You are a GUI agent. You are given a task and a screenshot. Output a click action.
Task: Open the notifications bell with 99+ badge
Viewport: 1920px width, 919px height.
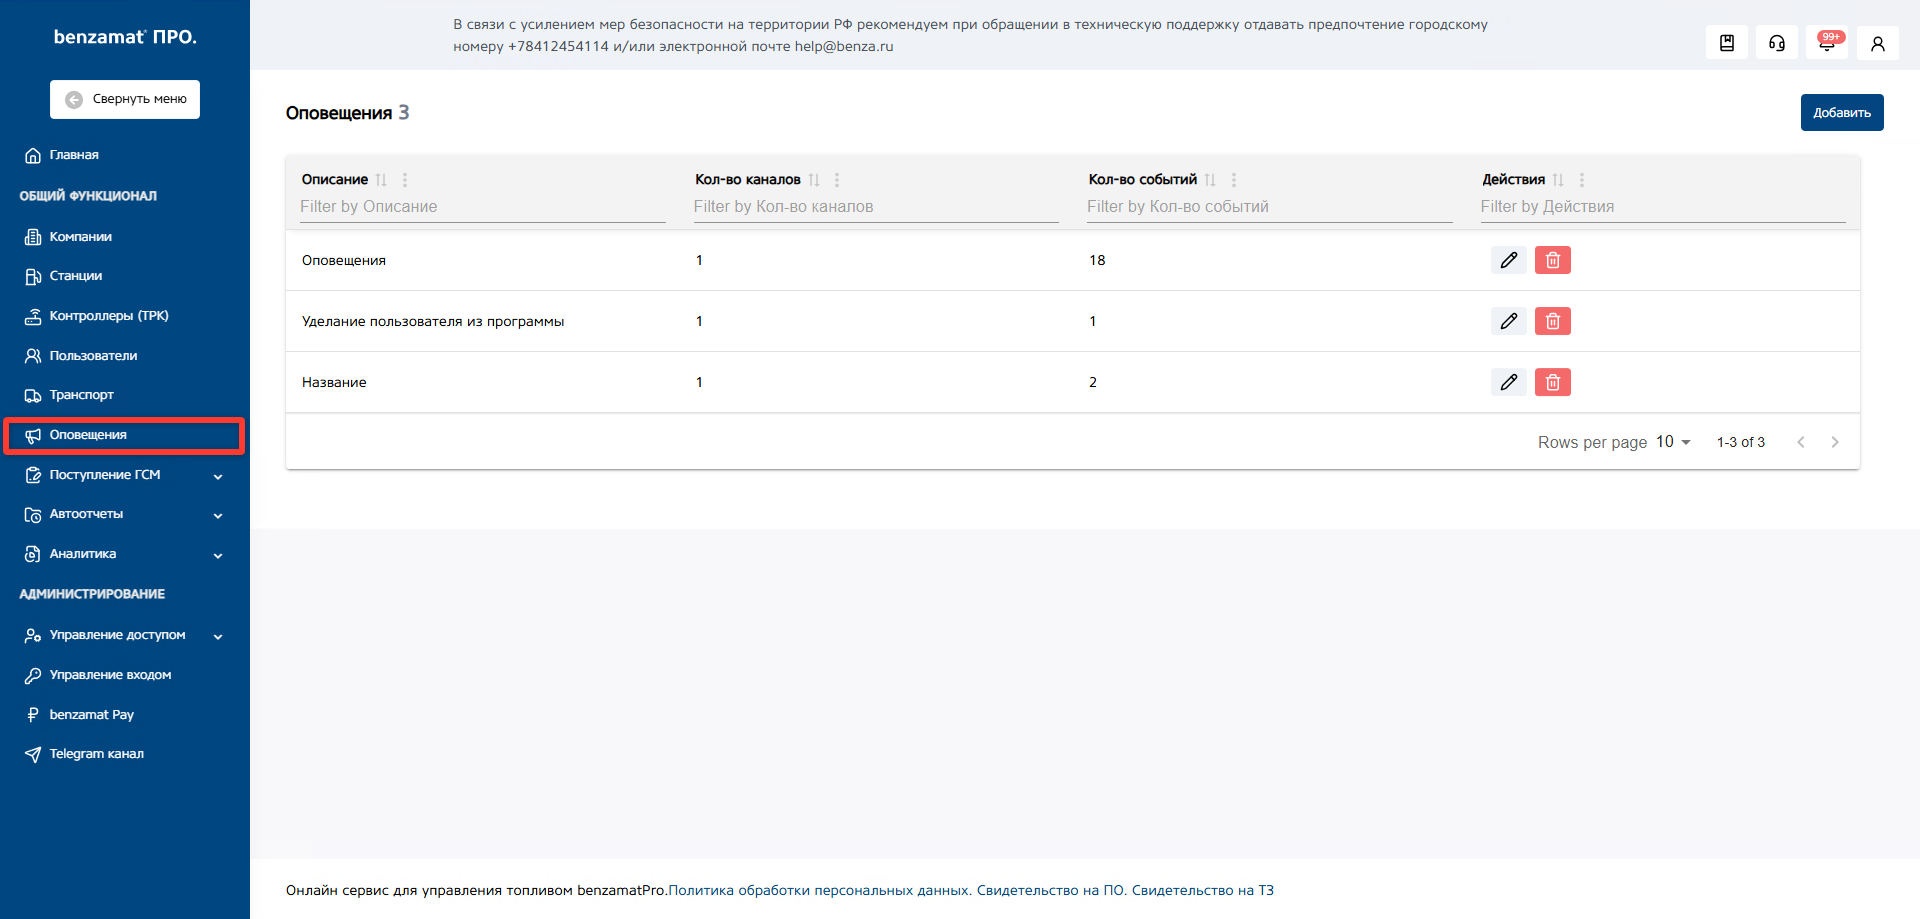click(1826, 43)
